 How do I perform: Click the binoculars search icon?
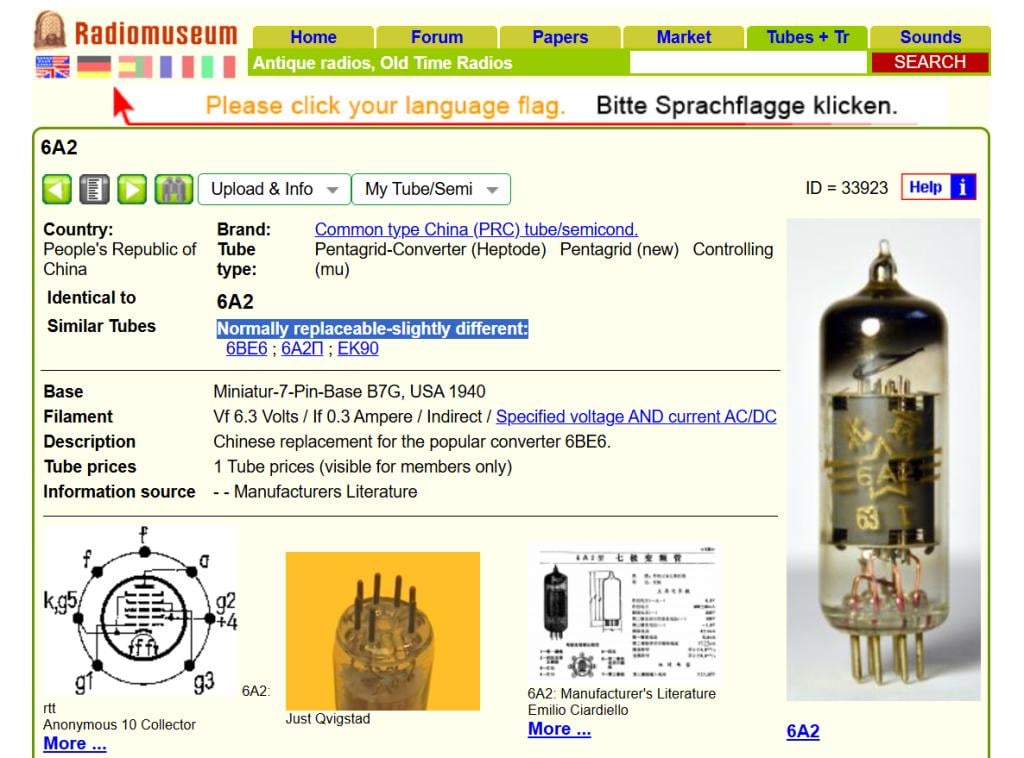click(173, 189)
